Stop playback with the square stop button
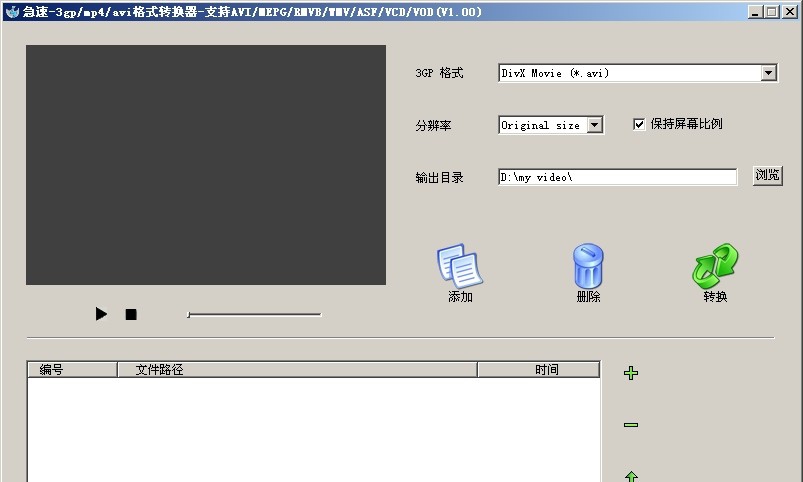 click(x=131, y=315)
